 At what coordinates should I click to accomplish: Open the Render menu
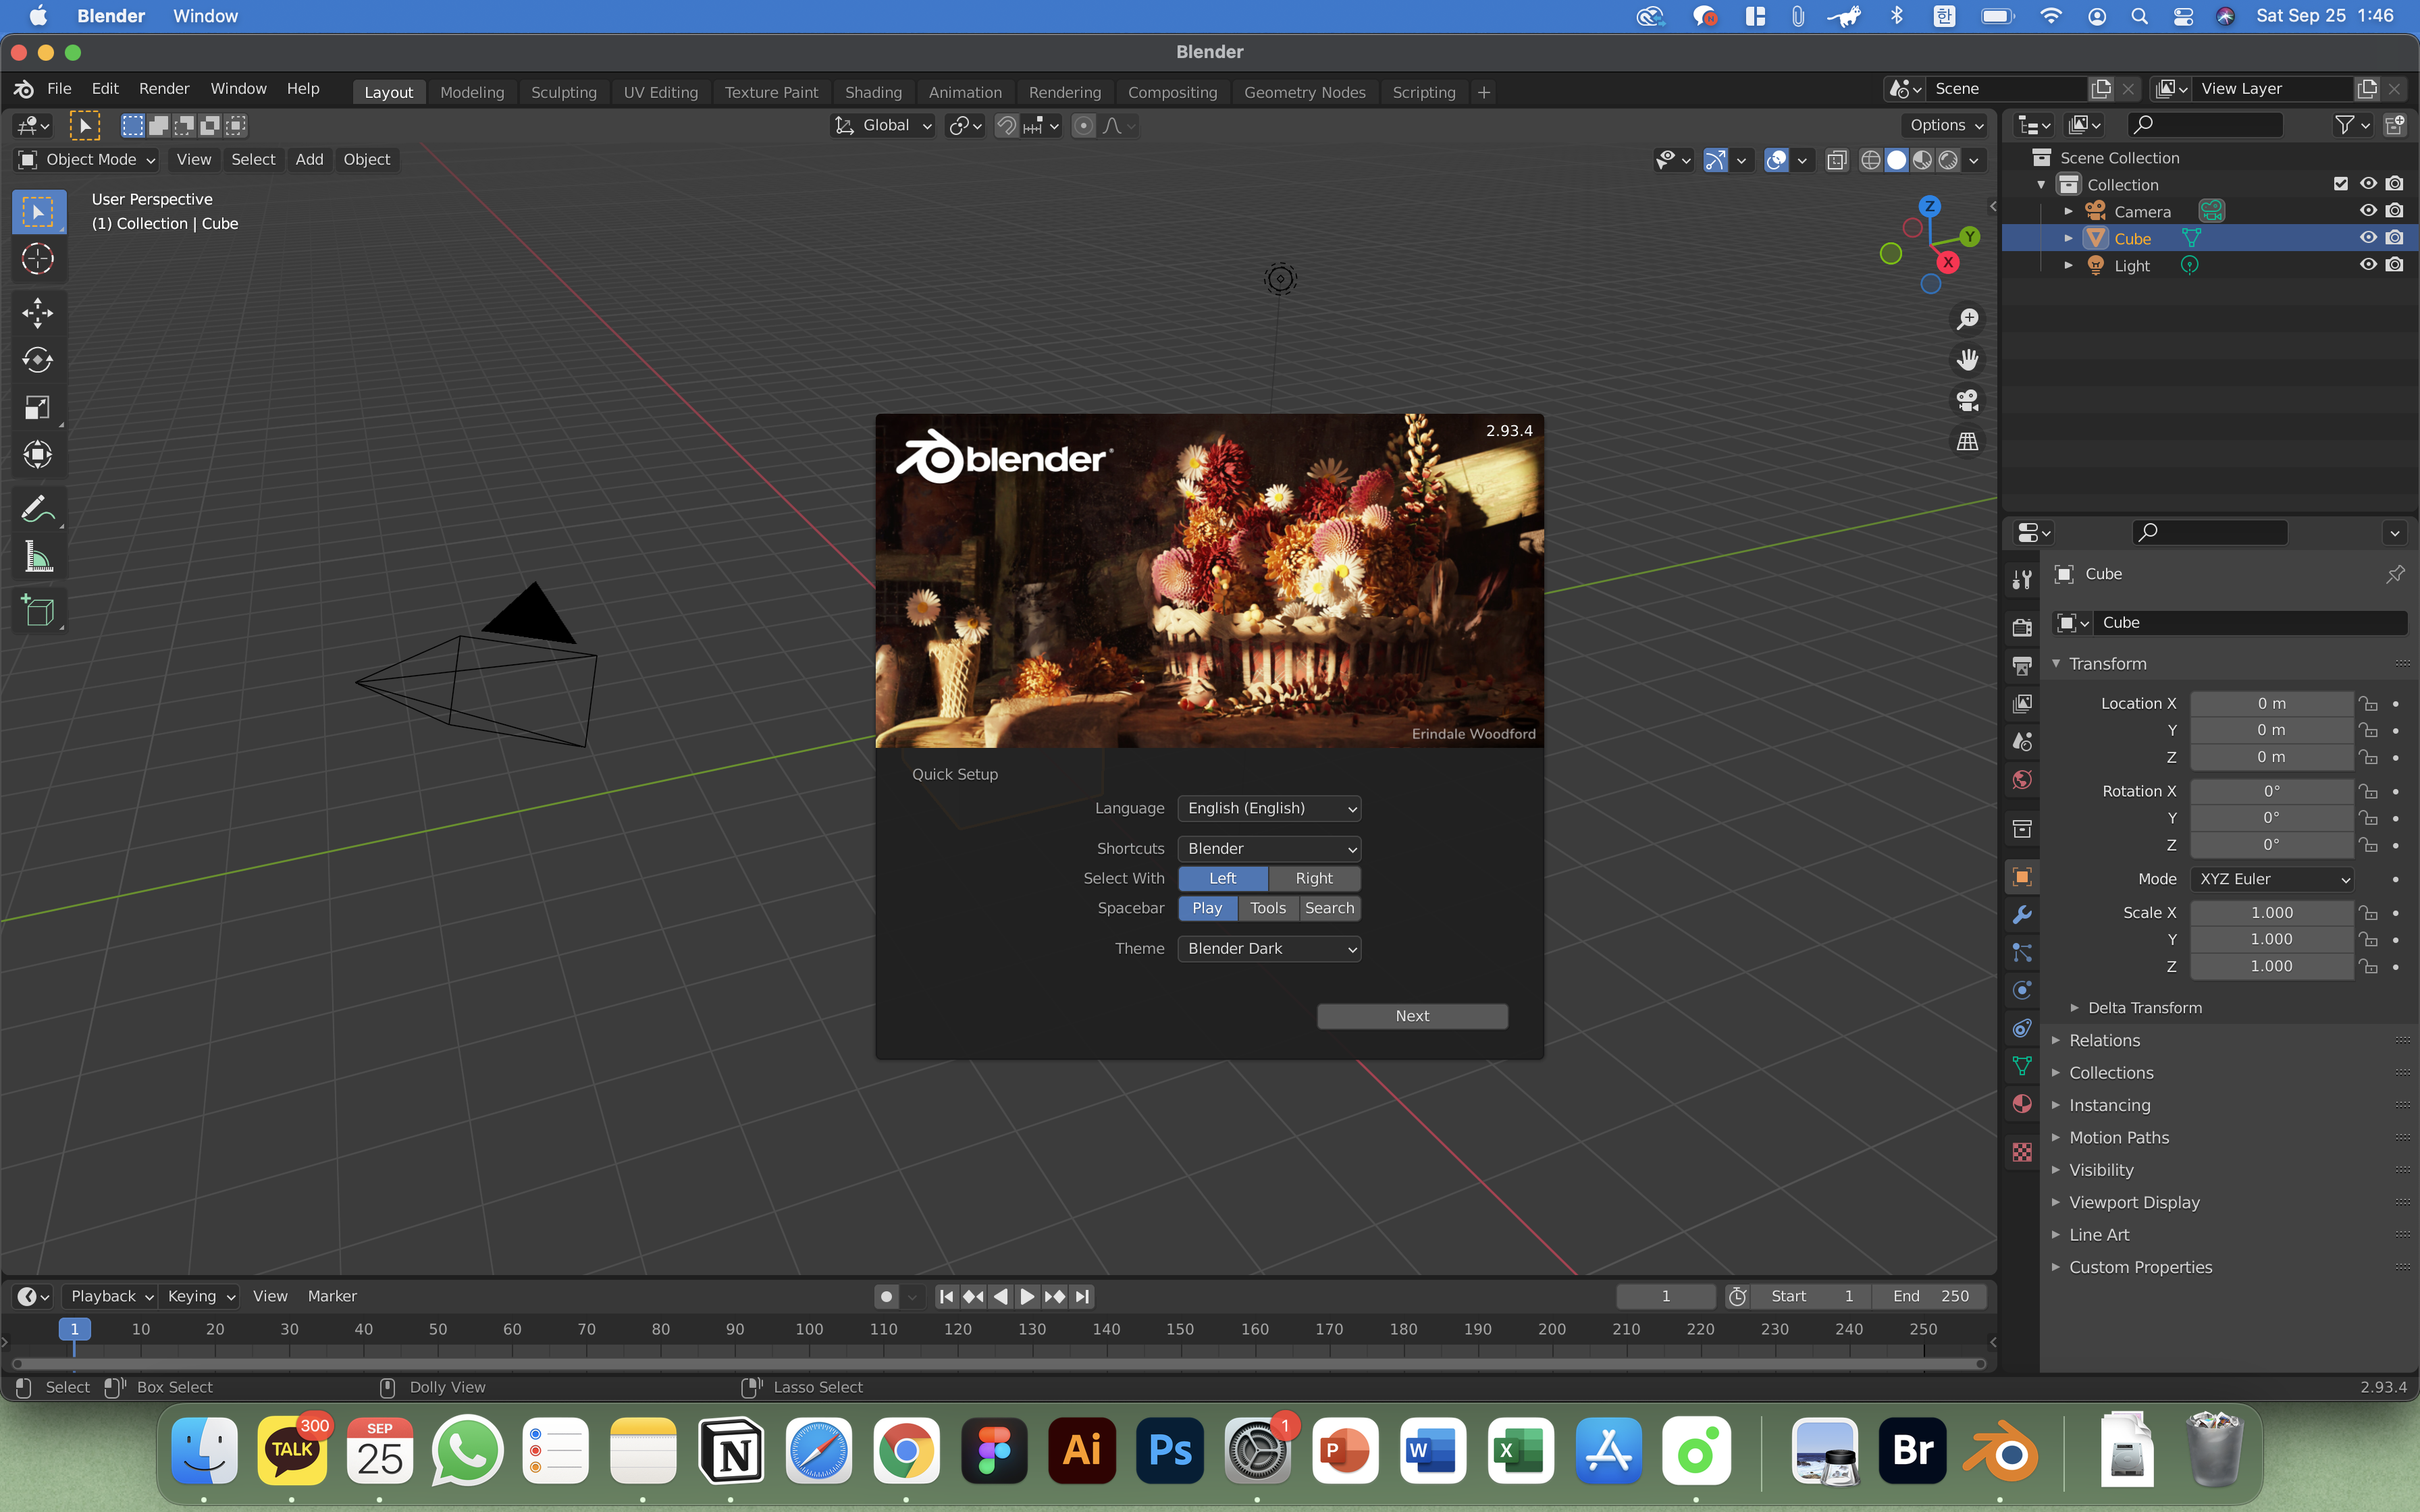point(164,89)
